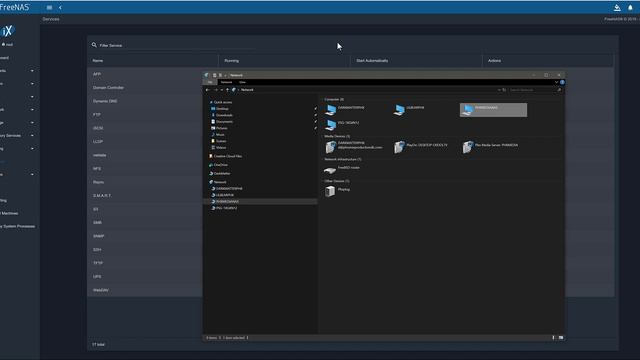The height and width of the screenshot is (360, 640).
Task: Select the S.M.A.R.T. service row
Action: (145, 196)
